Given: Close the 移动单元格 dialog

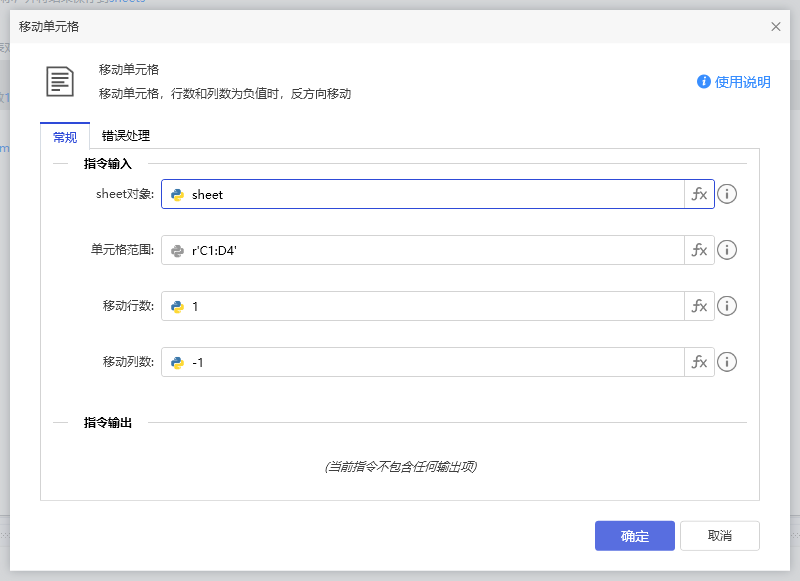Looking at the screenshot, I should point(776,27).
